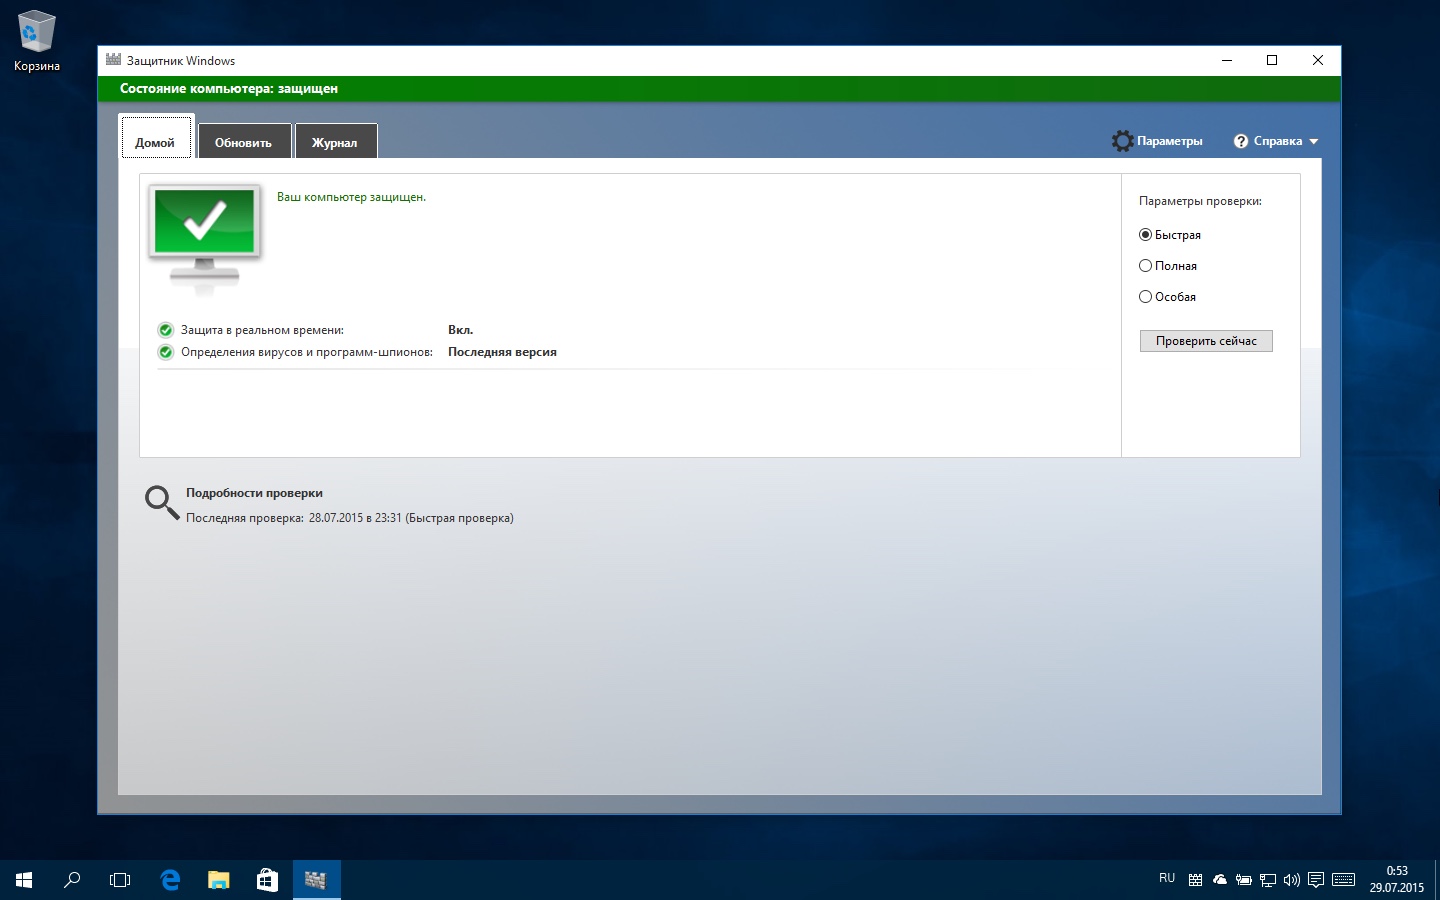Open the RU input language switcher
This screenshot has width=1440, height=900.
tap(1167, 879)
